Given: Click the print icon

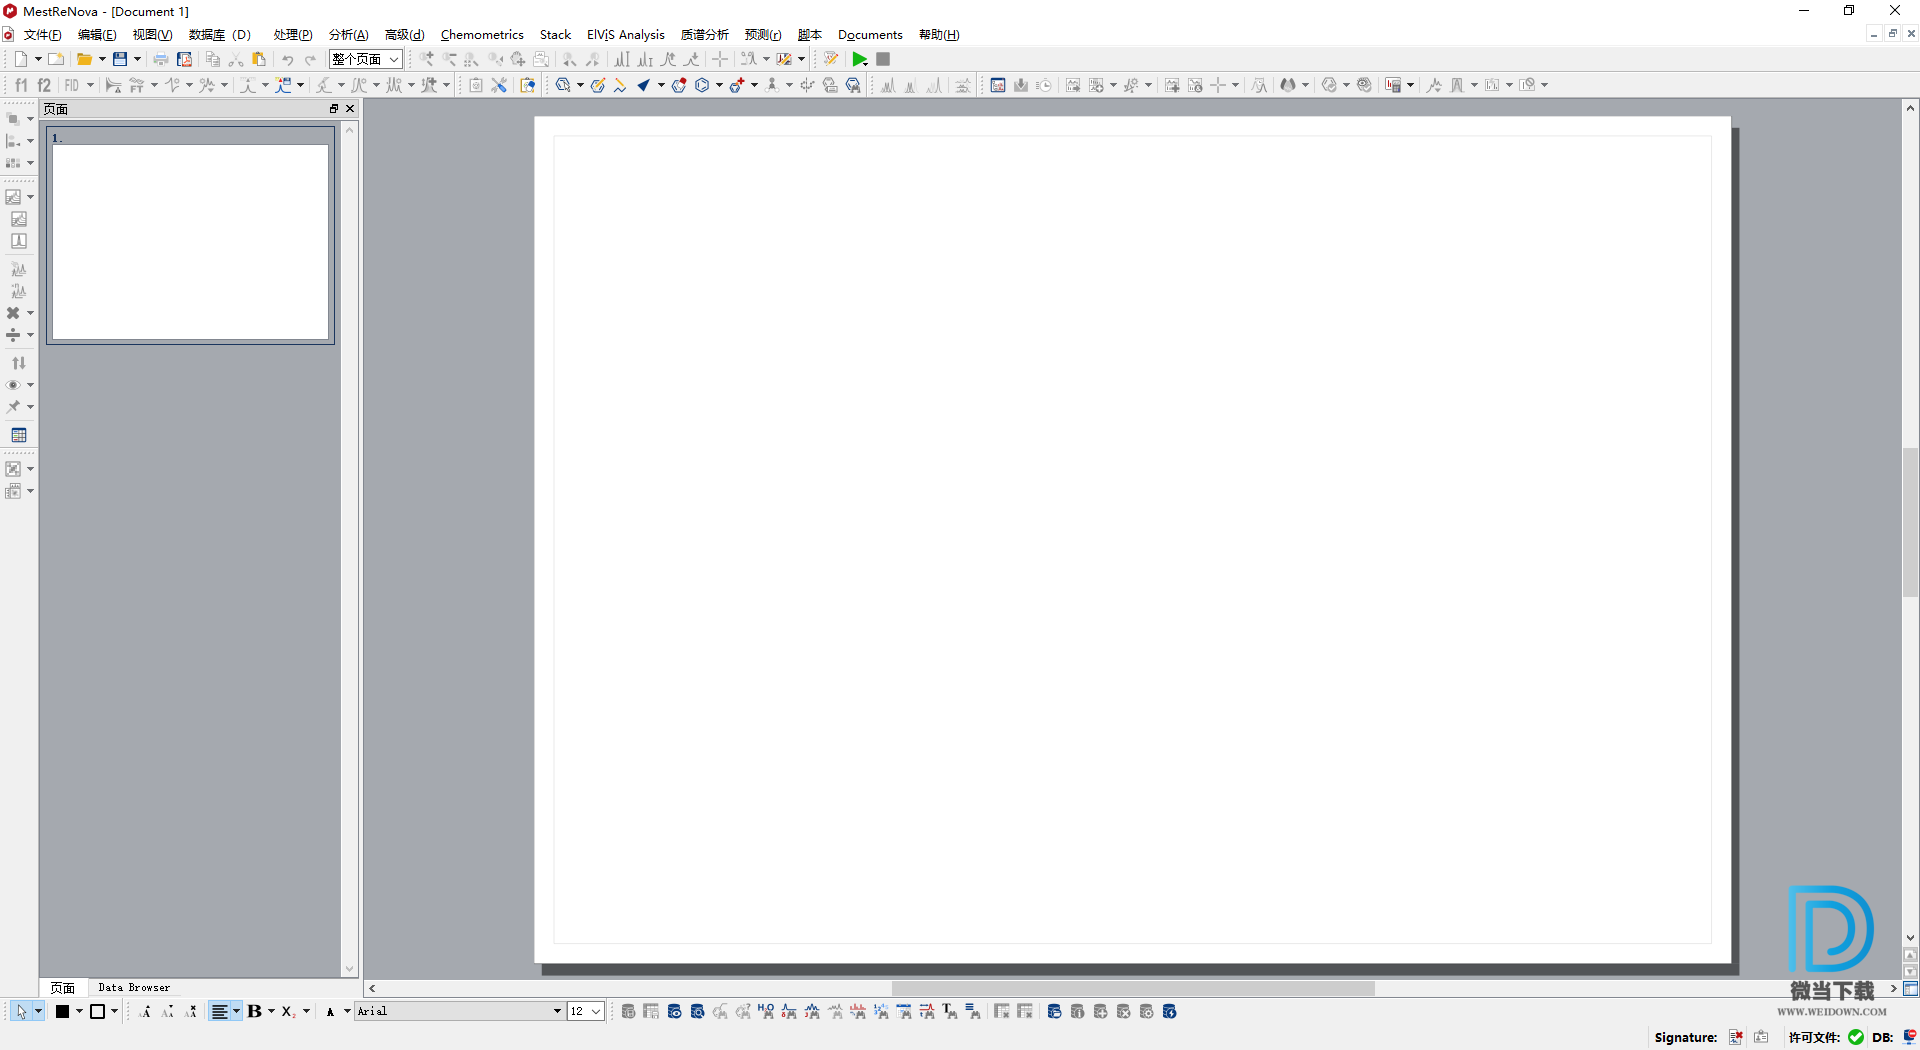Looking at the screenshot, I should coord(161,59).
